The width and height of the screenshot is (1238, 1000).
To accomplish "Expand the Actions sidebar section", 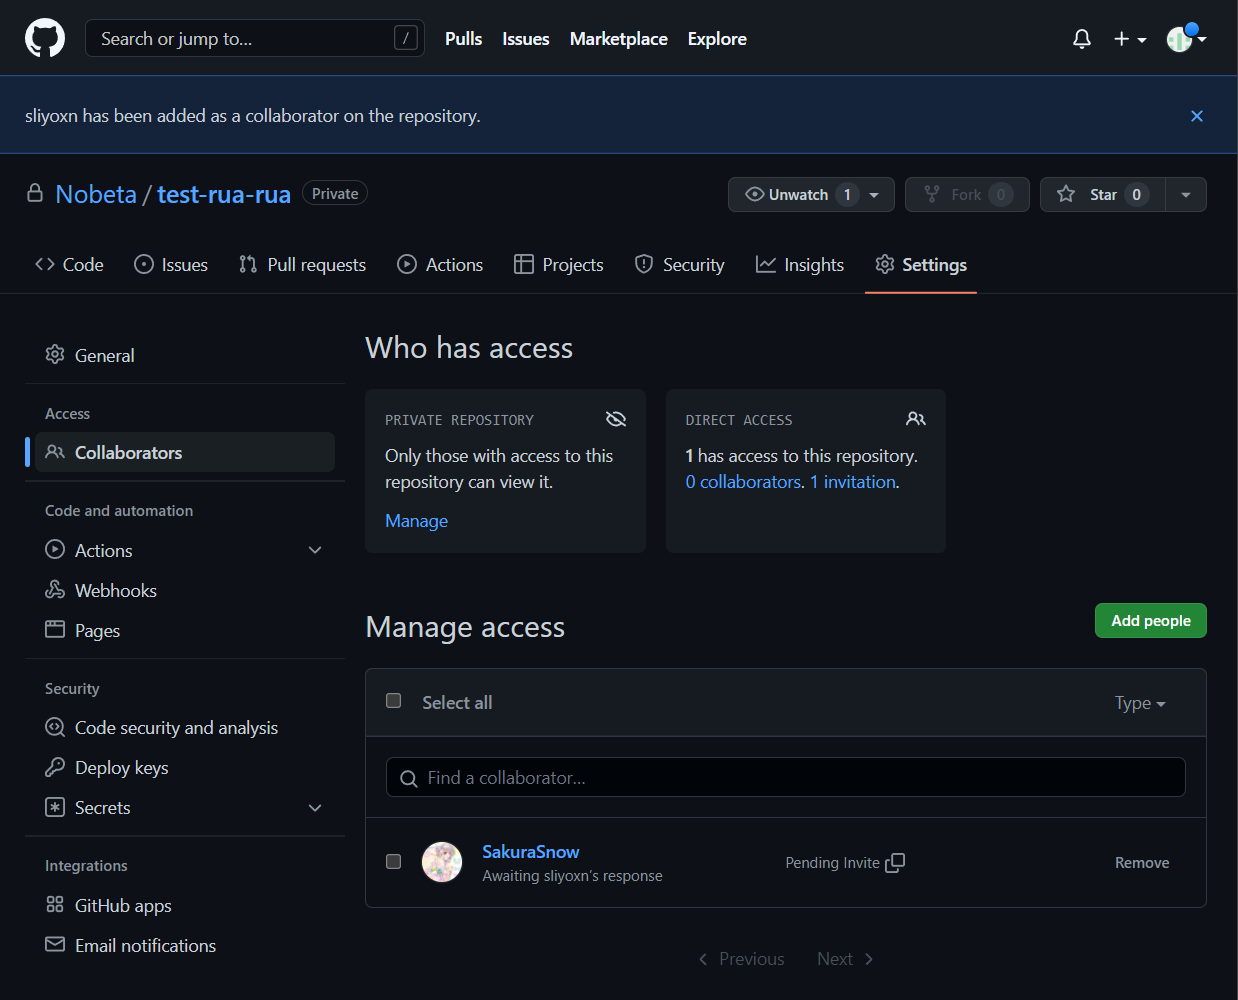I will [315, 551].
